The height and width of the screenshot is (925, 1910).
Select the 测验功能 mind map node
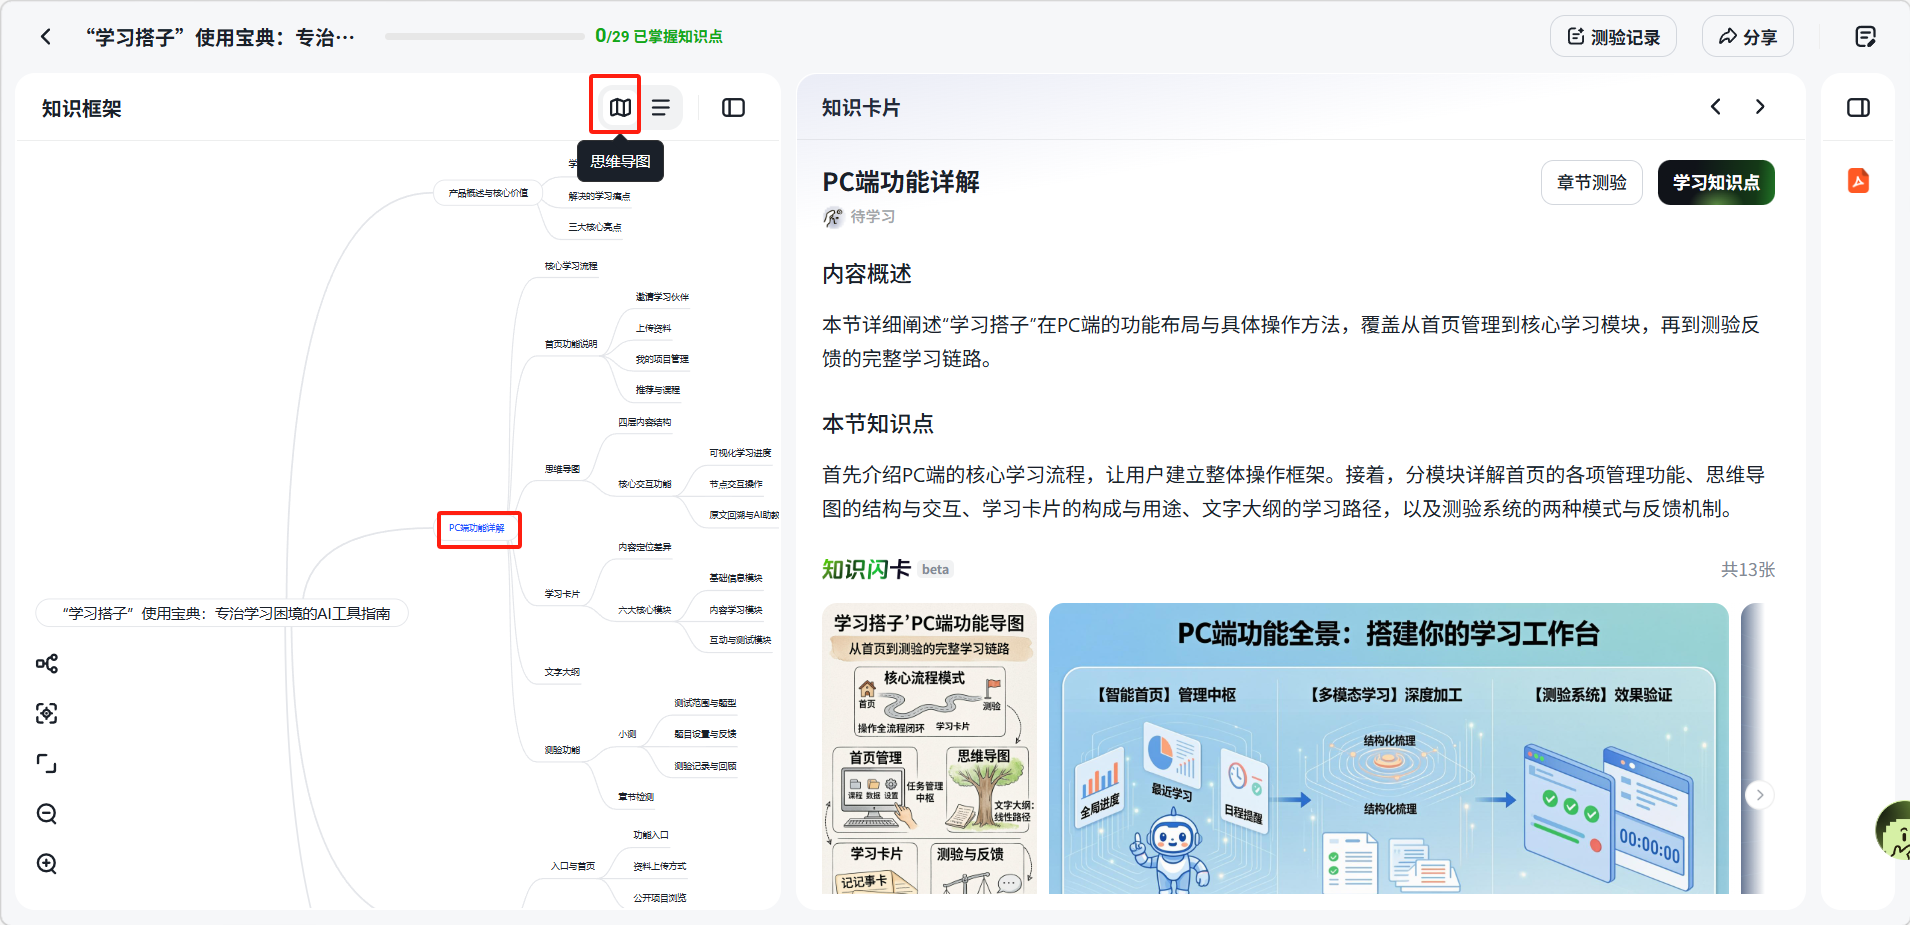562,750
